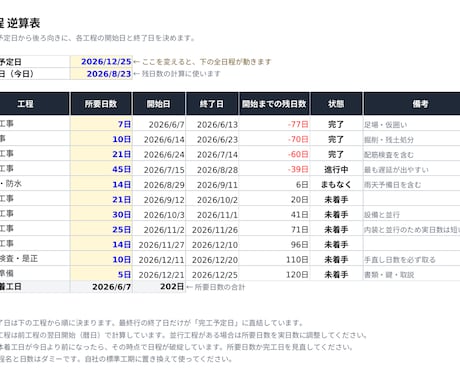Select the today date cell 2026/8/23
460x380 pixels.
point(101,74)
